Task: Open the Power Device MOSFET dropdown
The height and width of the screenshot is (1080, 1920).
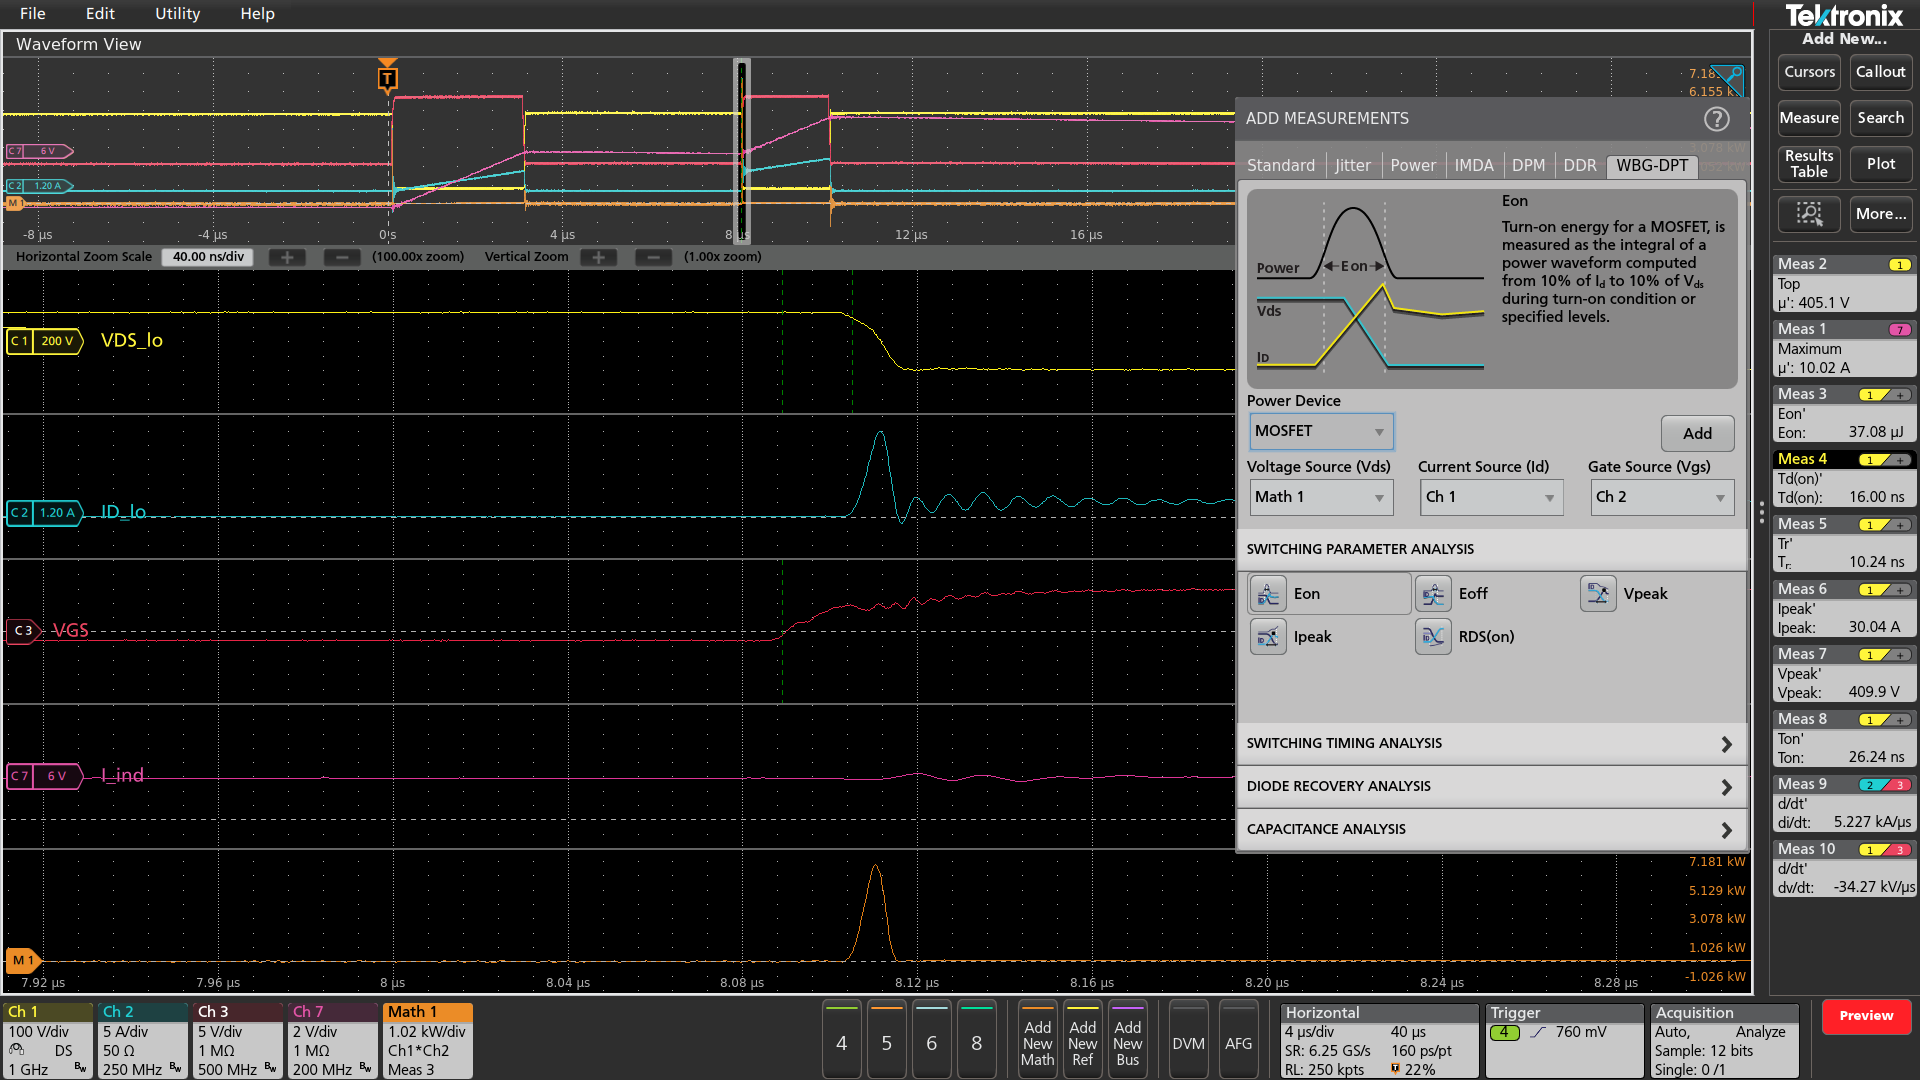Action: click(x=1320, y=431)
